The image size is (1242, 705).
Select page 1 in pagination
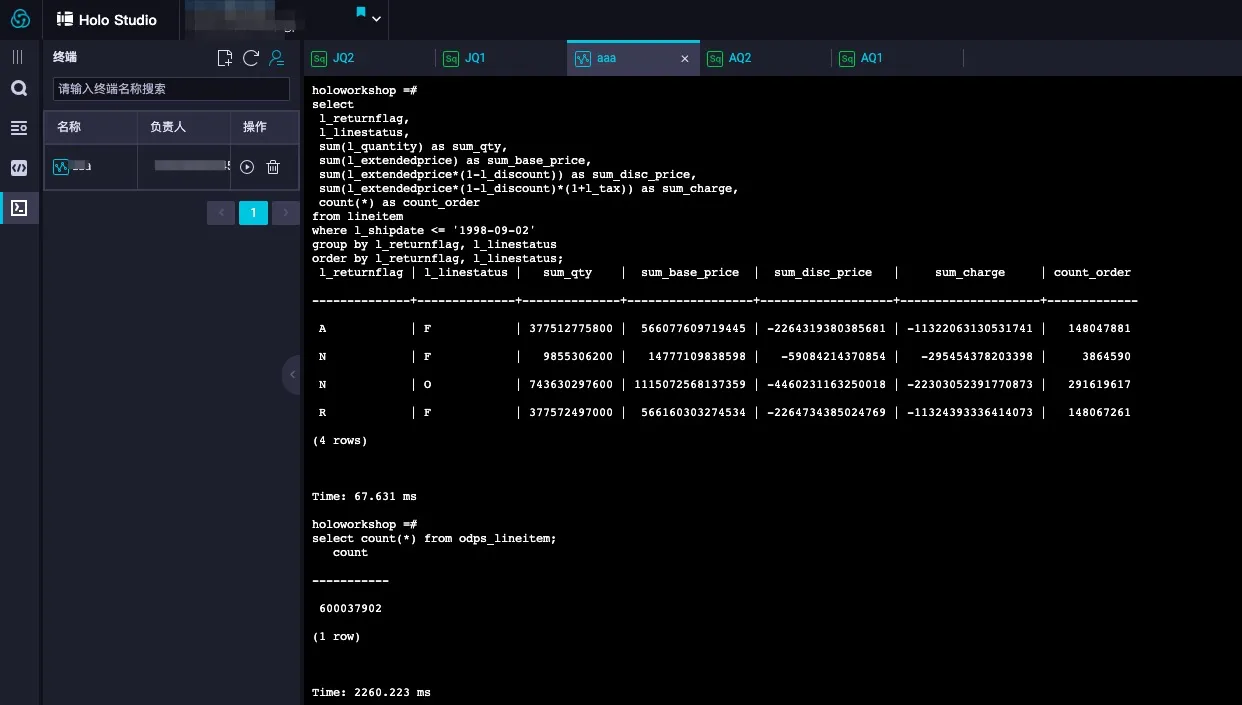coord(253,212)
